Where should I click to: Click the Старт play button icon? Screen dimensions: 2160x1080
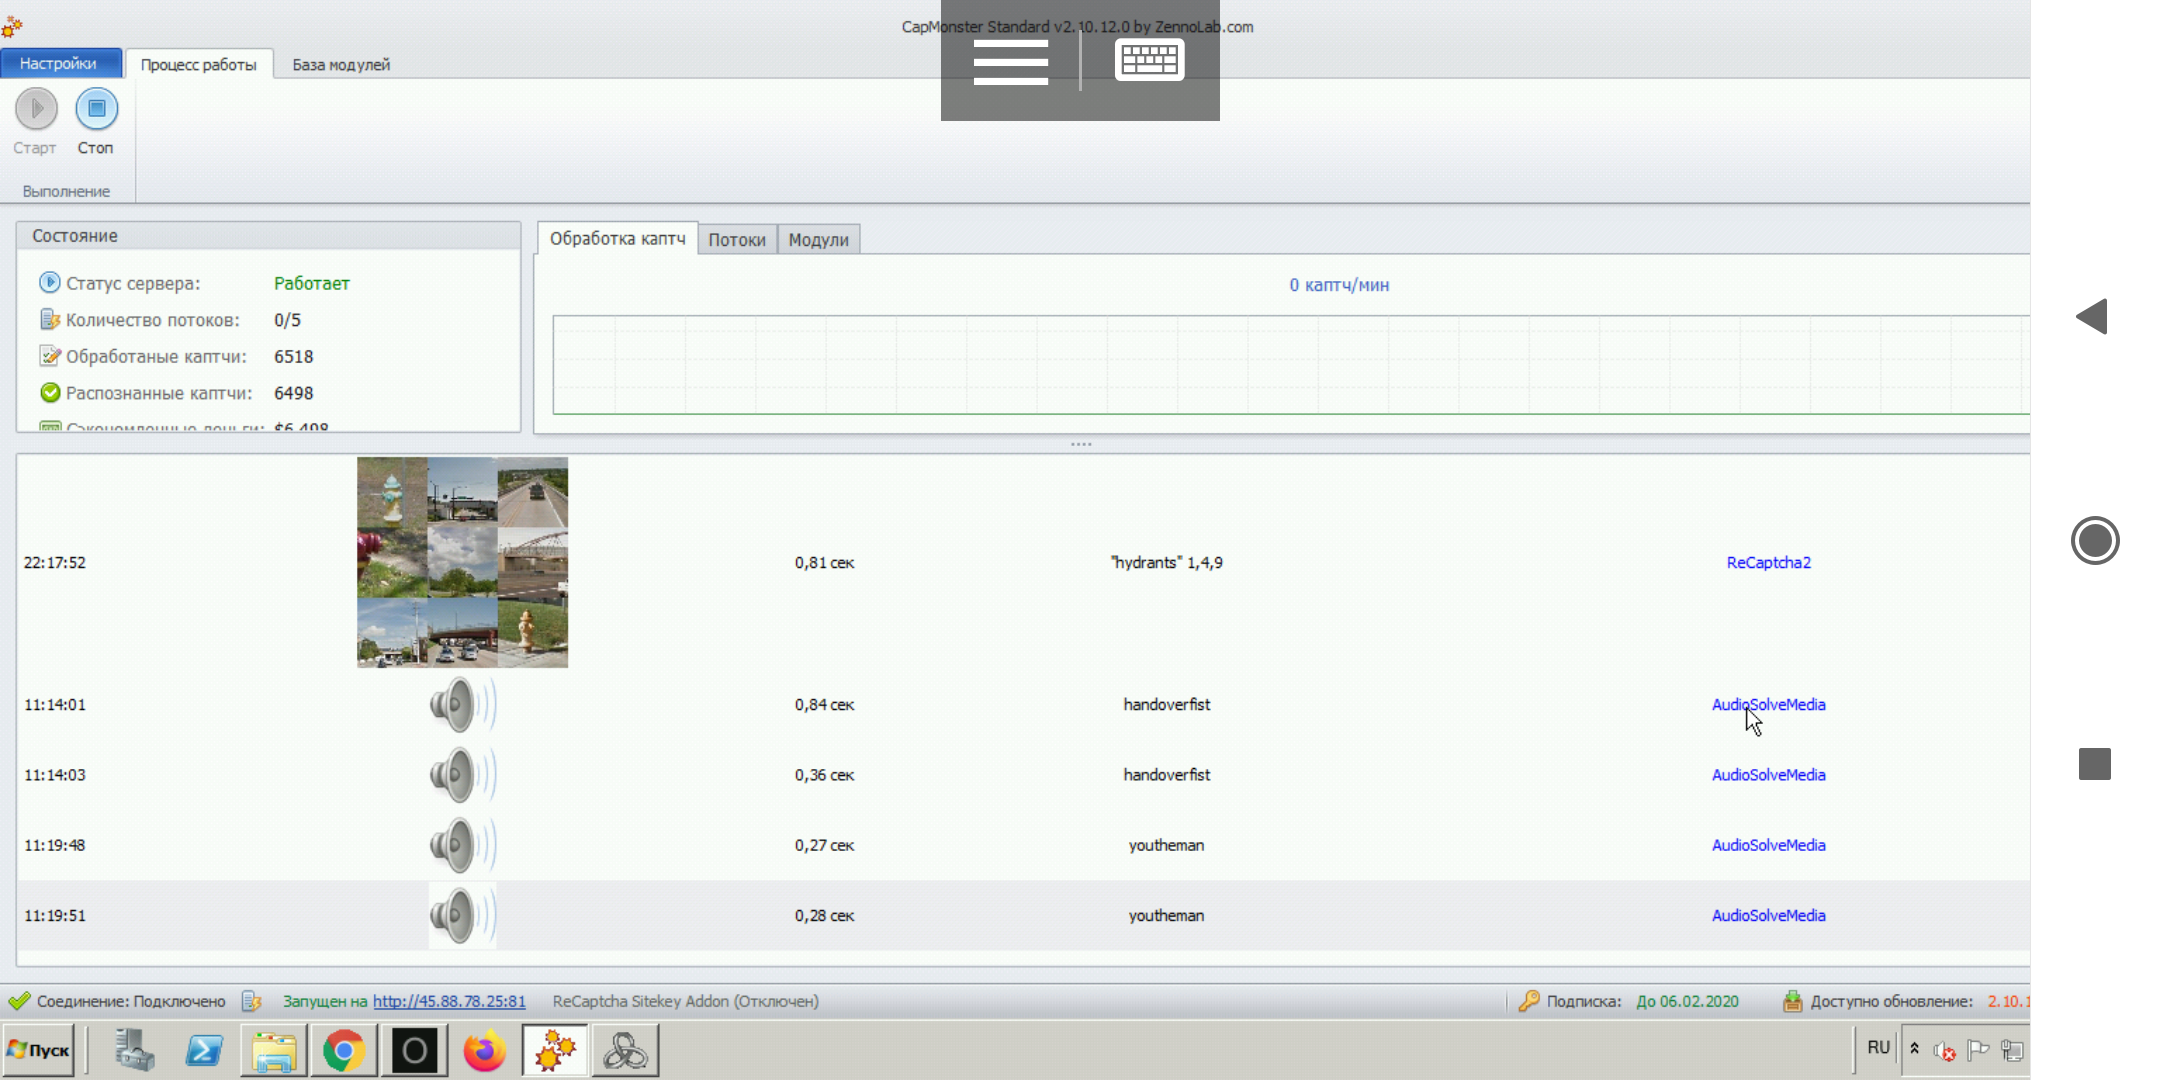pos(36,109)
